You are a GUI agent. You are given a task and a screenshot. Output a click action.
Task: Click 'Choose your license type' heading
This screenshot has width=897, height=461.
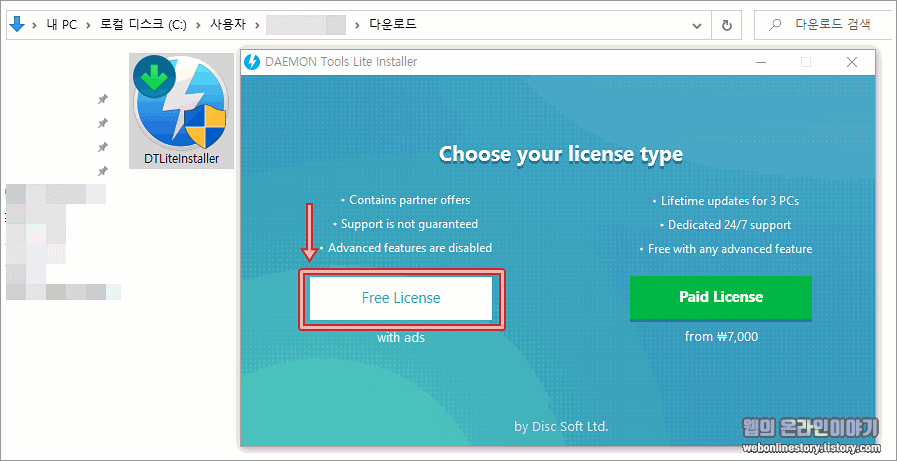coord(561,154)
